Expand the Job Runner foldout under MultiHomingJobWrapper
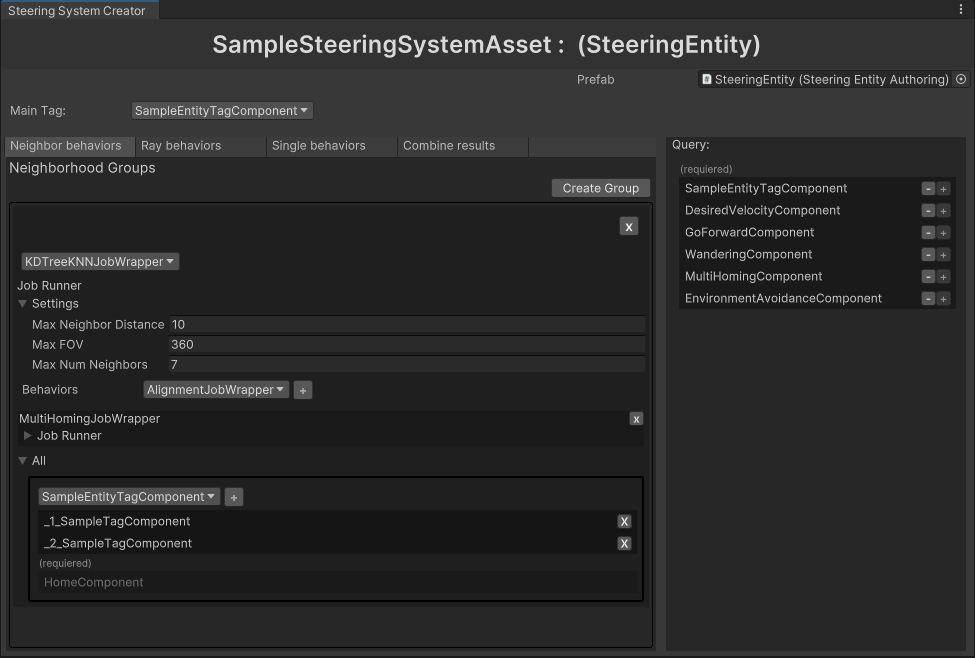This screenshot has width=975, height=658. pos(28,436)
